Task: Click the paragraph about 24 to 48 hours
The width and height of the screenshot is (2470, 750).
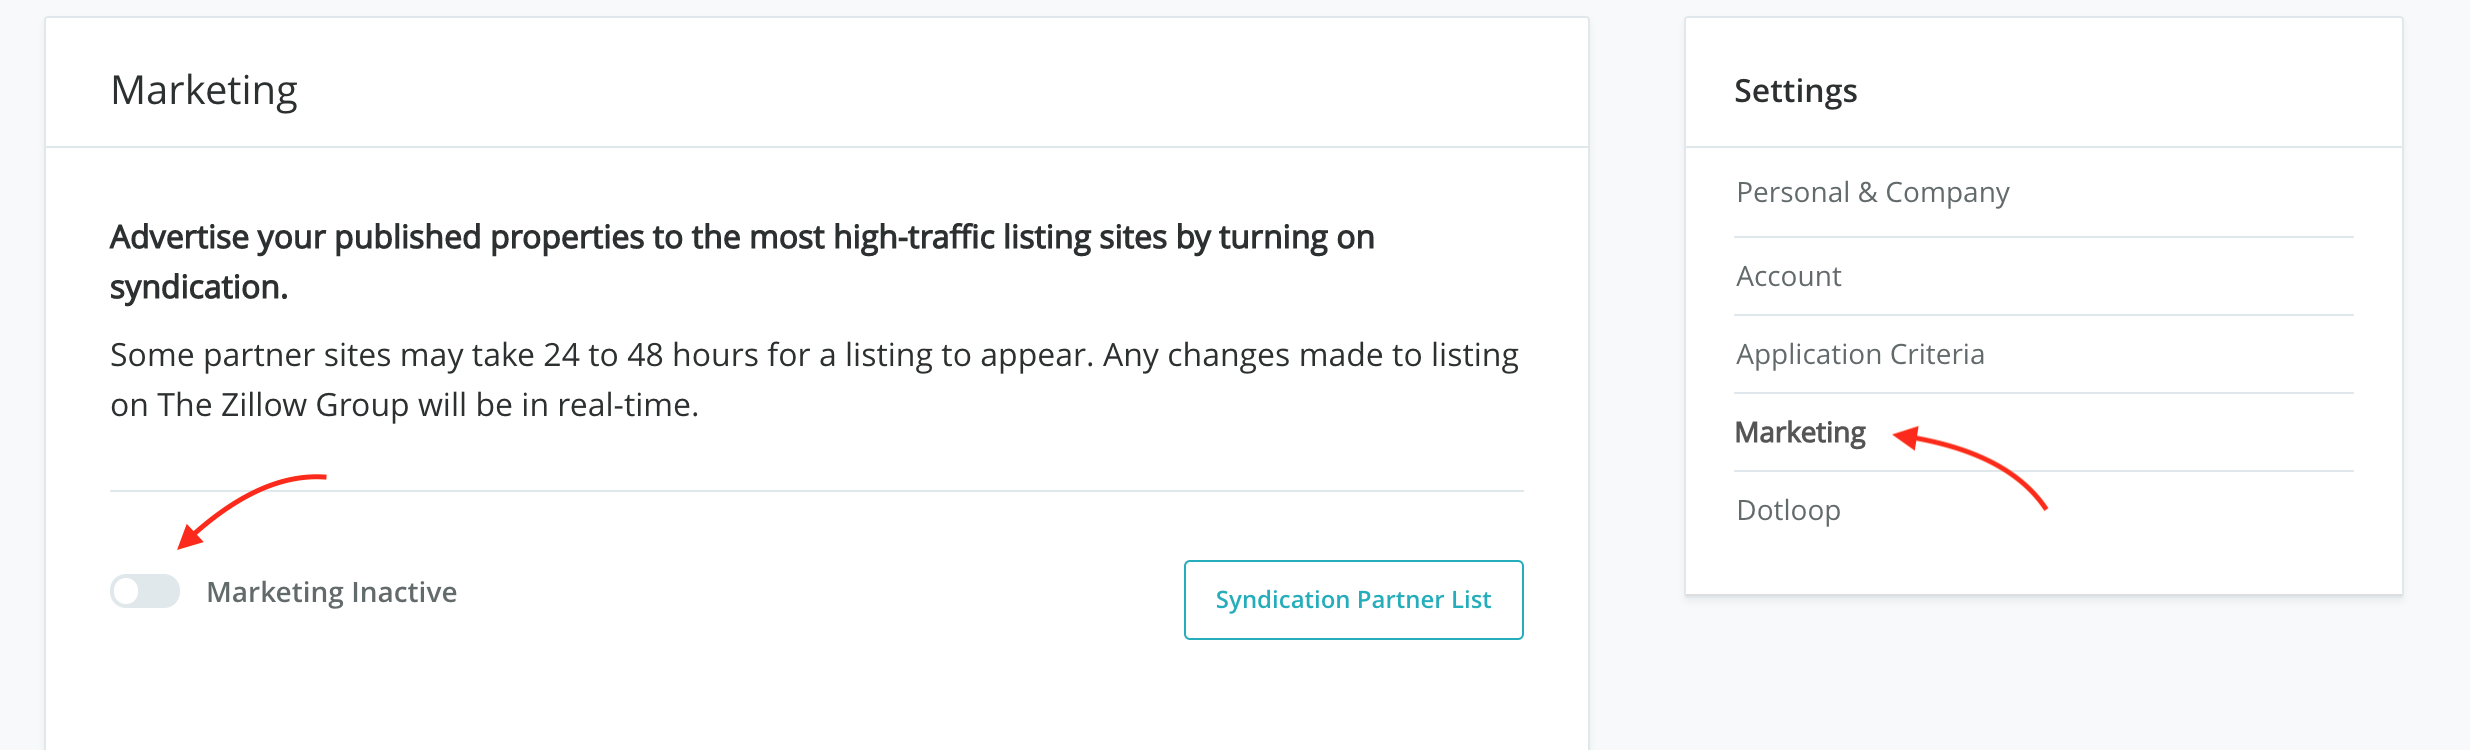Action: tap(814, 356)
